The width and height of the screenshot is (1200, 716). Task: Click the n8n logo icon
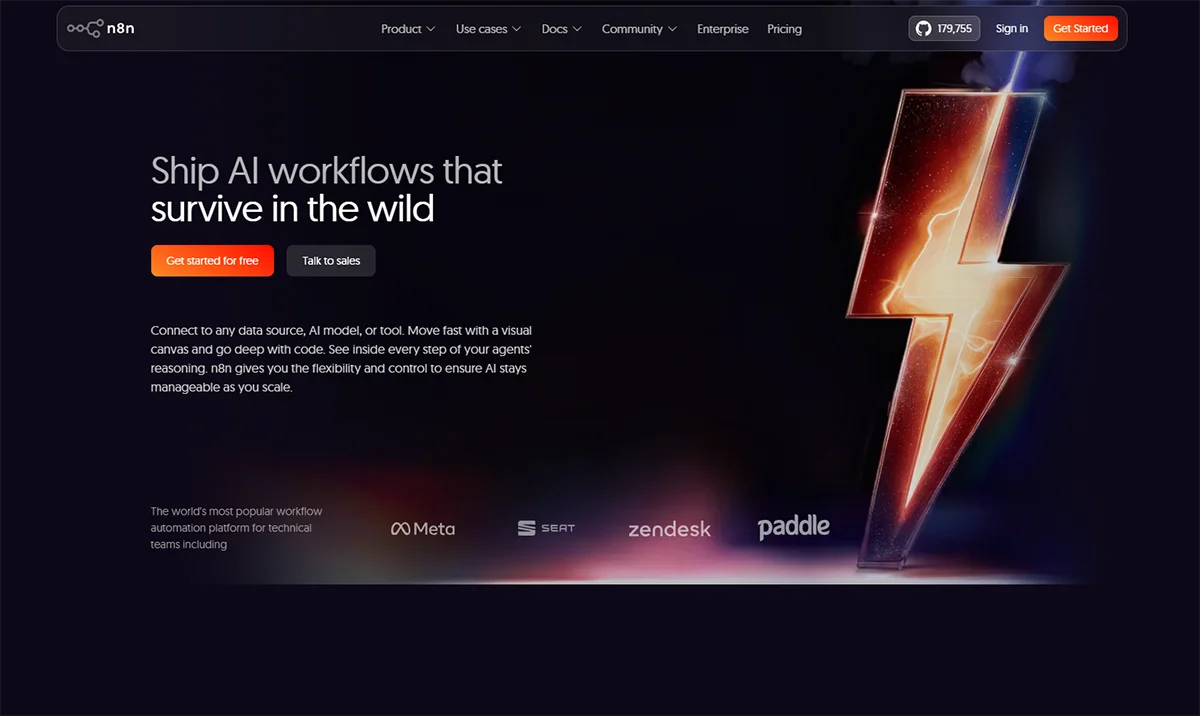(85, 29)
